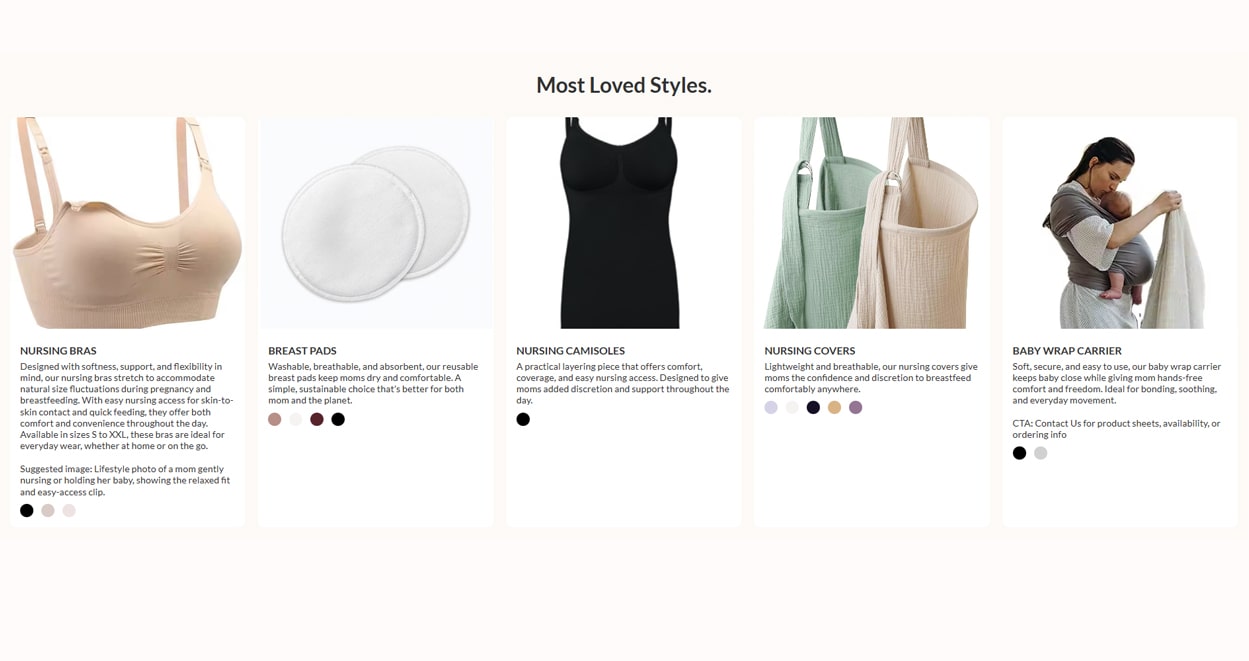Select black swatch under Nursing Camisoles

click(523, 420)
